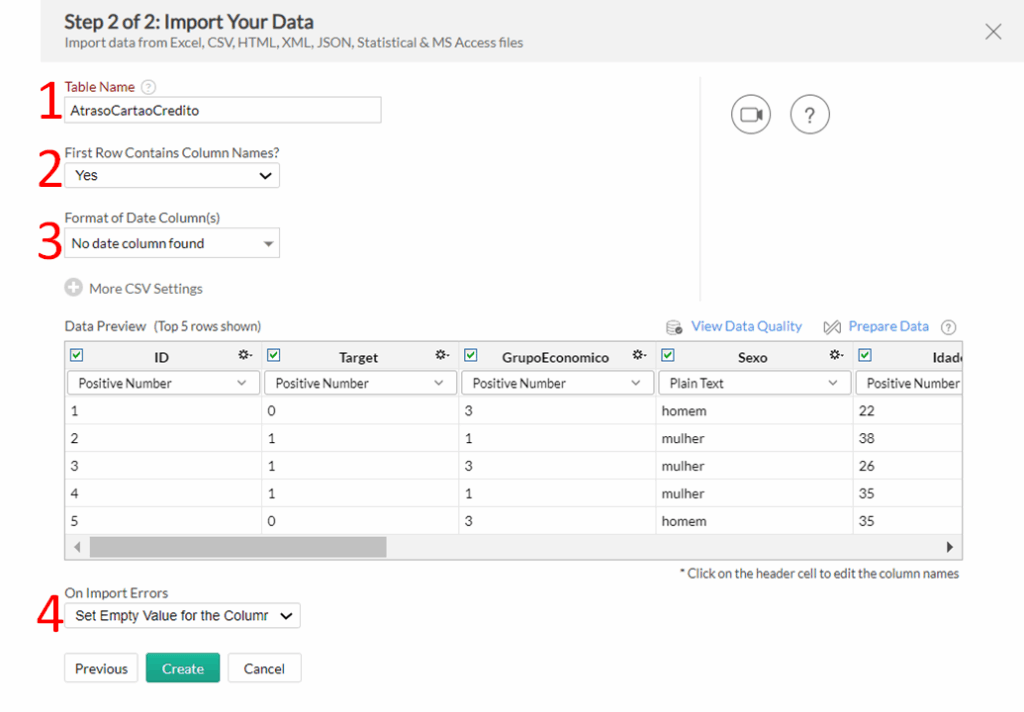The width and height of the screenshot is (1024, 712).
Task: Open Format of Date Column(s) dropdown
Action: pos(172,243)
